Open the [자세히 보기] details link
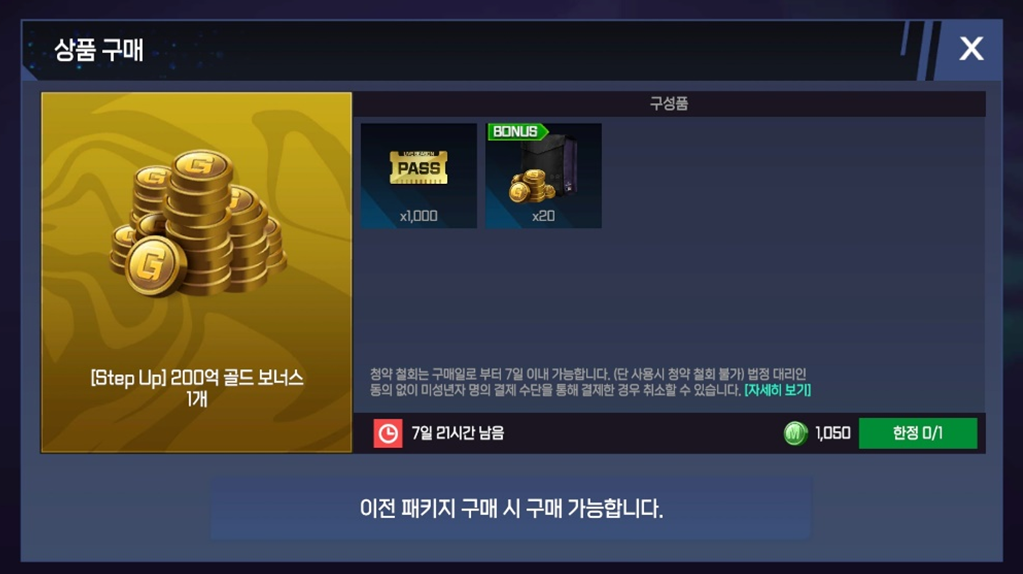 tap(777, 390)
